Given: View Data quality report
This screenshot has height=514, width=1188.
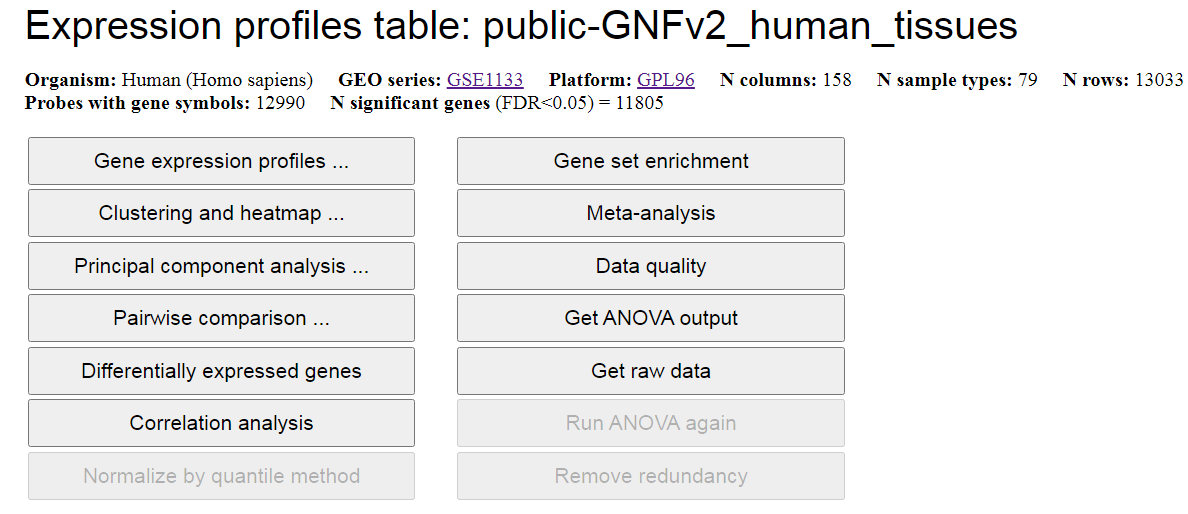Looking at the screenshot, I should pyautogui.click(x=651, y=266).
